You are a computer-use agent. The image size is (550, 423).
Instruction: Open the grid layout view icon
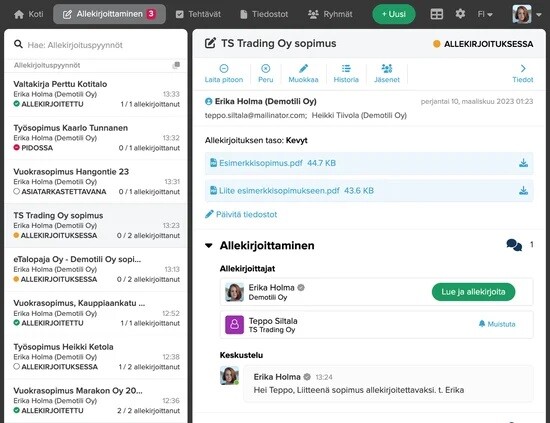(x=437, y=14)
